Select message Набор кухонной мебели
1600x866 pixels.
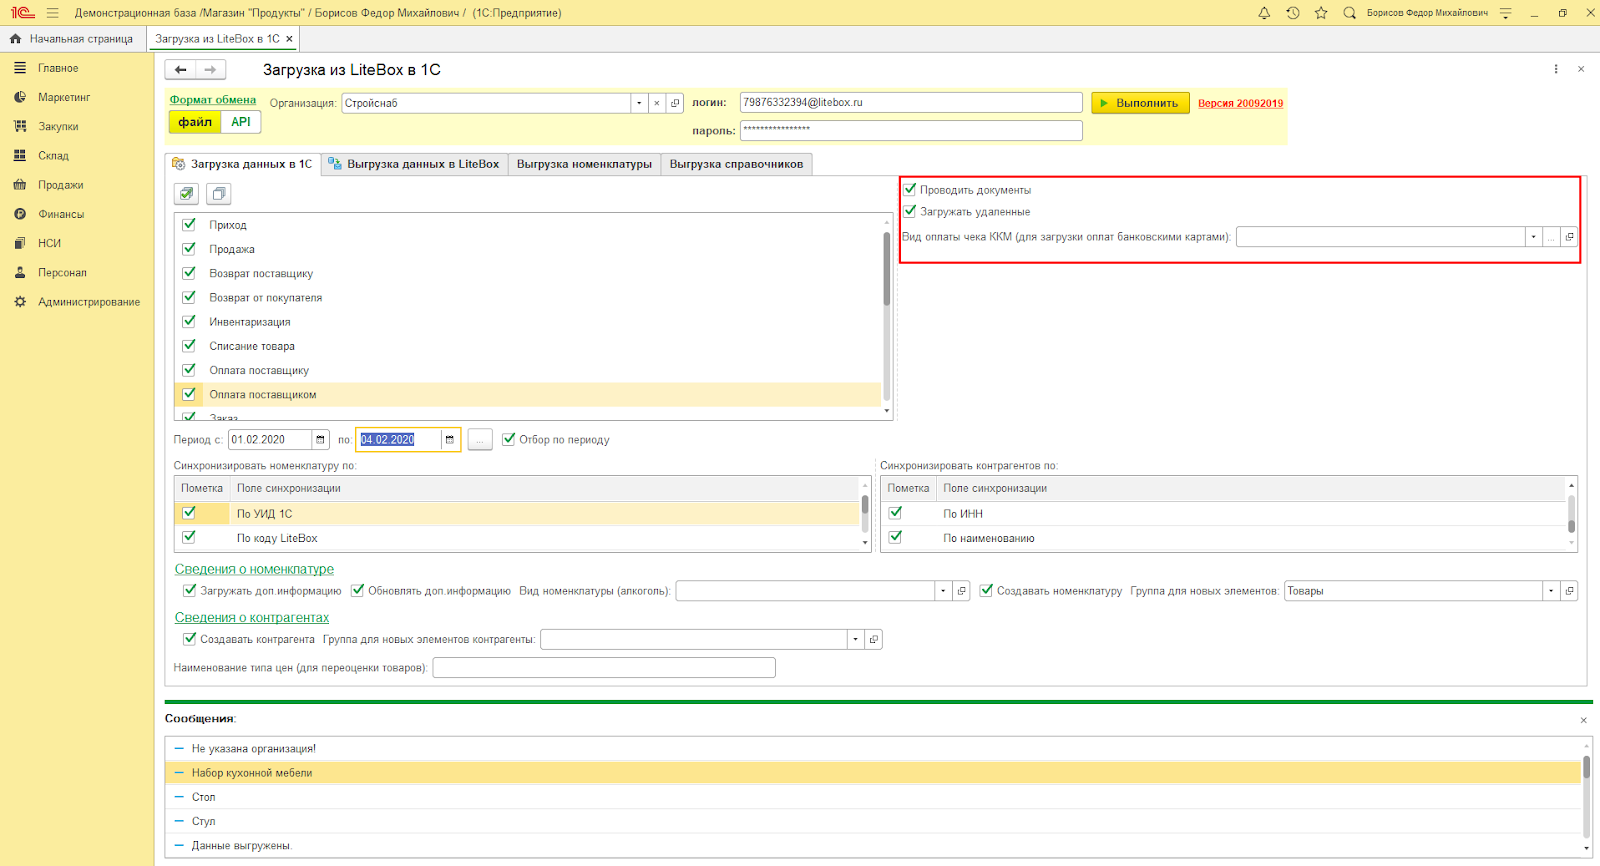[872, 772]
